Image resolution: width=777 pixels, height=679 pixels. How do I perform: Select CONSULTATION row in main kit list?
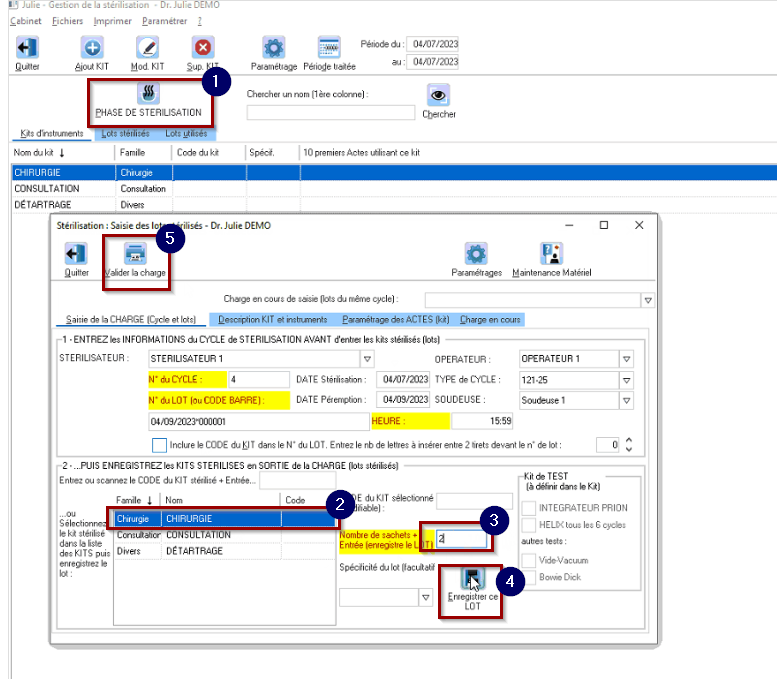[x=394, y=189]
